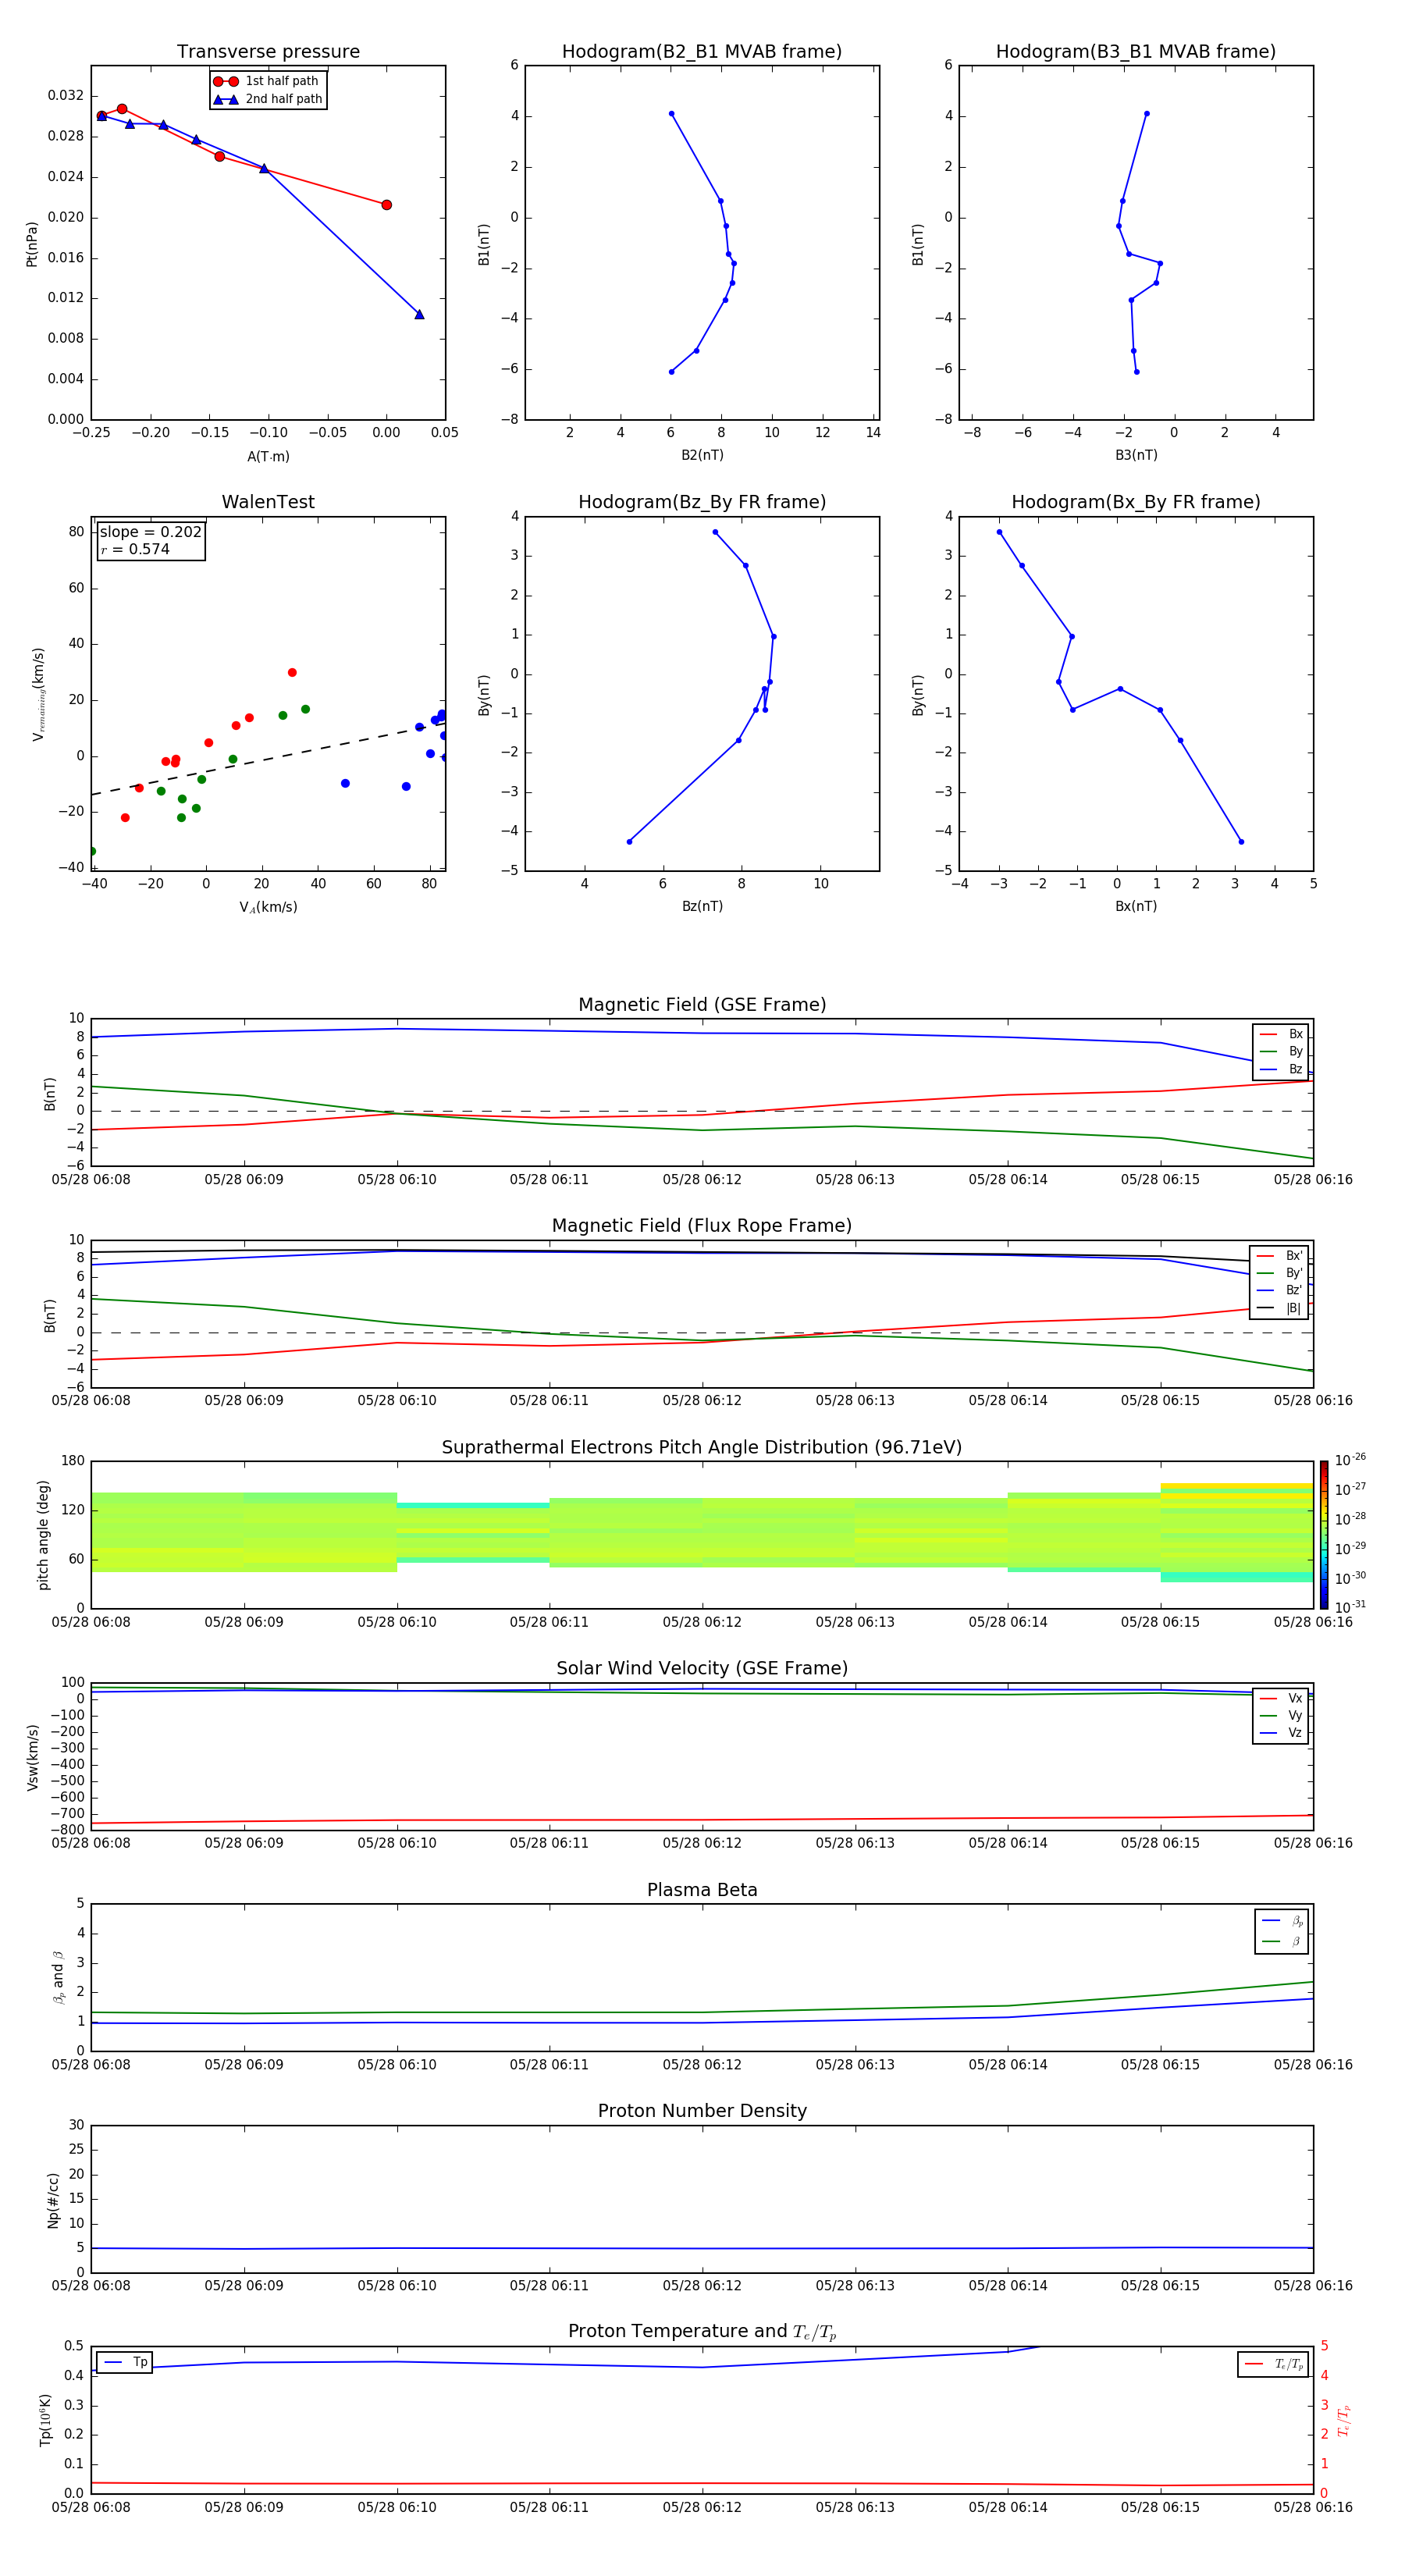
Task: Click the 'Plasma Beta' plot title
Action: [x=702, y=1890]
